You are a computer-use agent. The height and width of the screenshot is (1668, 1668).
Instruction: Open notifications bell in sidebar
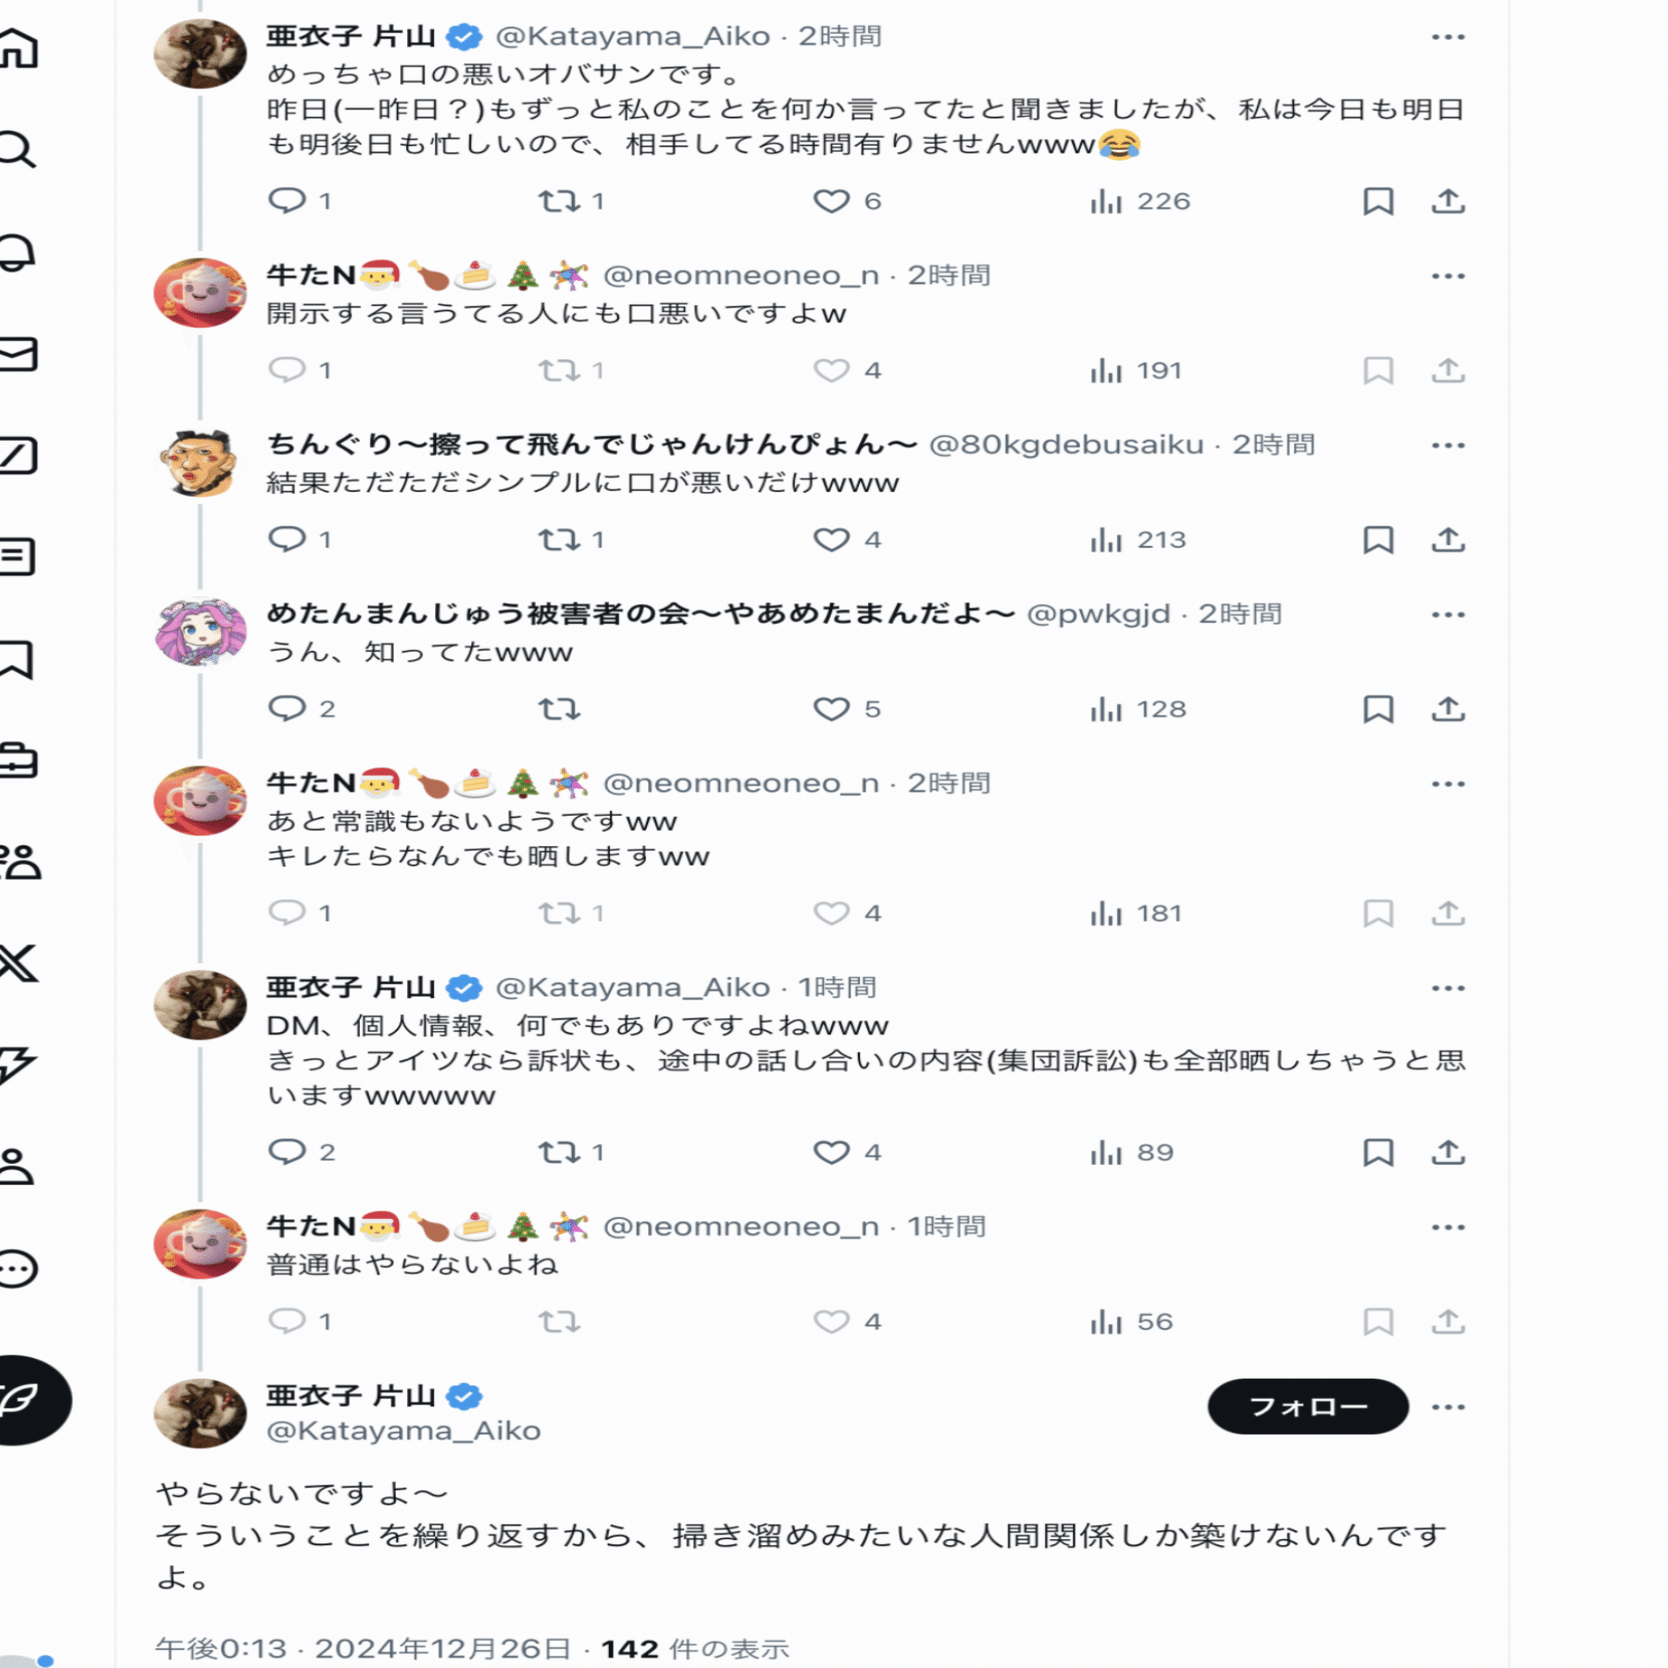point(18,252)
